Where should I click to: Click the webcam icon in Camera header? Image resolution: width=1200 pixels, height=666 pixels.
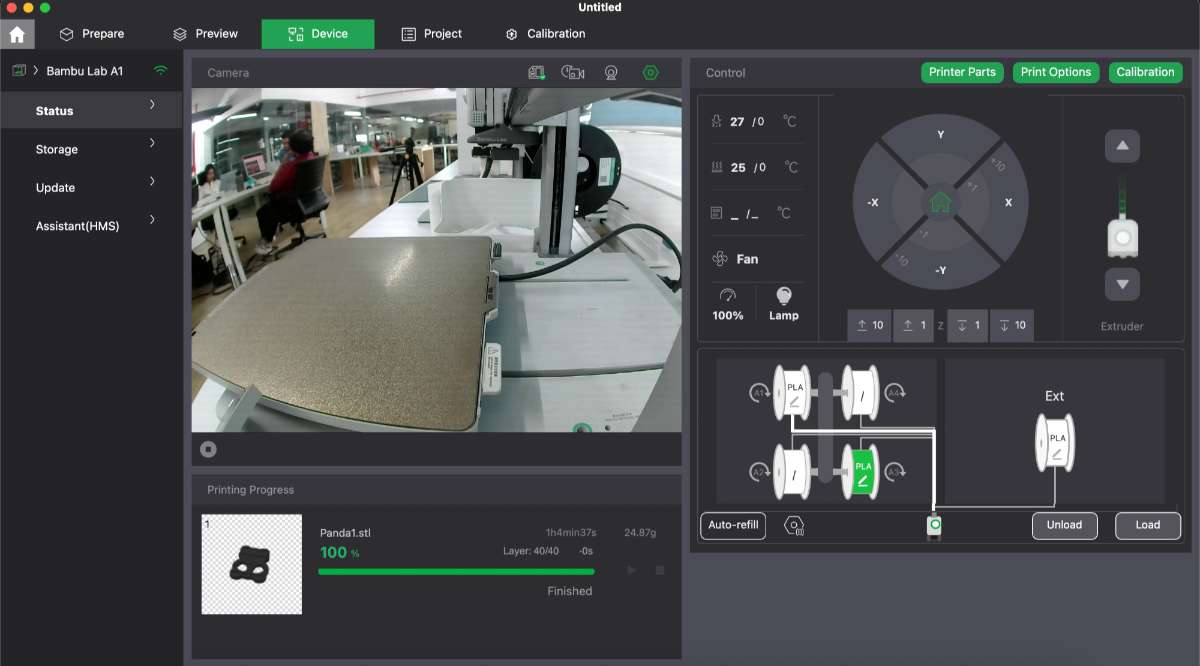(x=610, y=73)
